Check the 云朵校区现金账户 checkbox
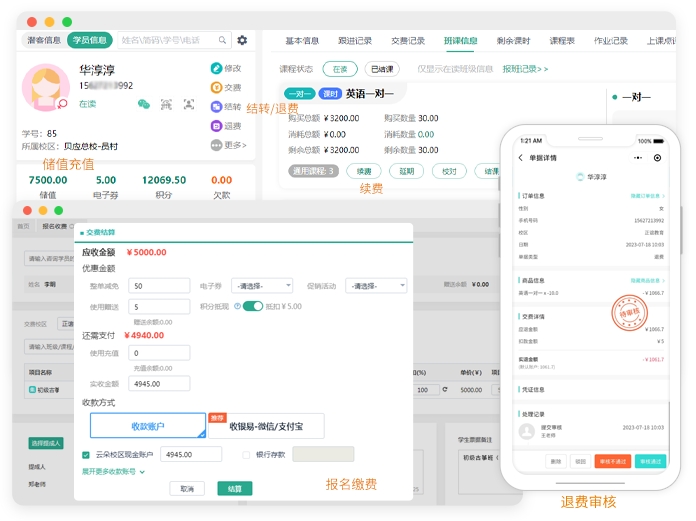The width and height of the screenshot is (696, 521). pos(86,455)
